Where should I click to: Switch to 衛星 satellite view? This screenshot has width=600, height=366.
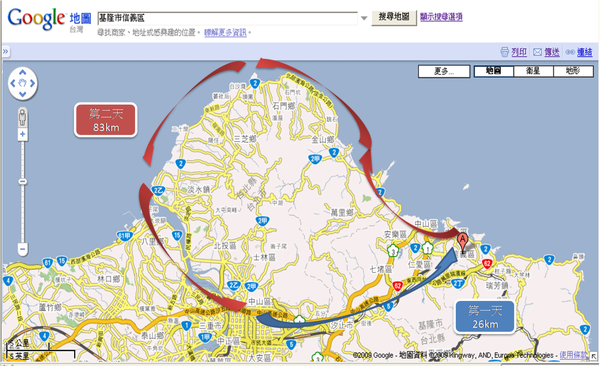[x=533, y=71]
